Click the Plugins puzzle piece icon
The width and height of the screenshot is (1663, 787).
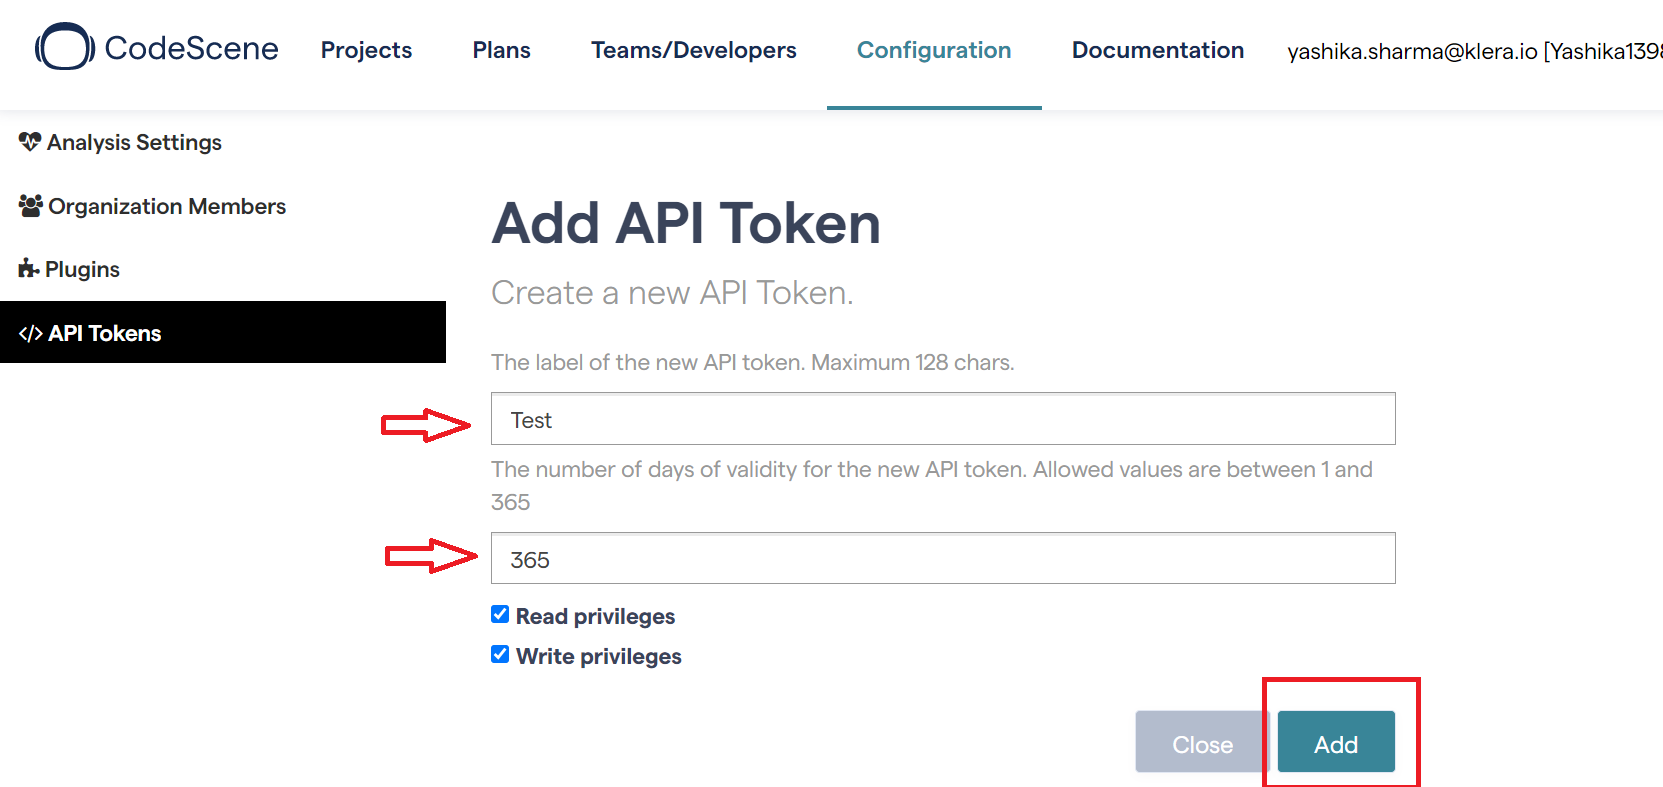tap(29, 269)
